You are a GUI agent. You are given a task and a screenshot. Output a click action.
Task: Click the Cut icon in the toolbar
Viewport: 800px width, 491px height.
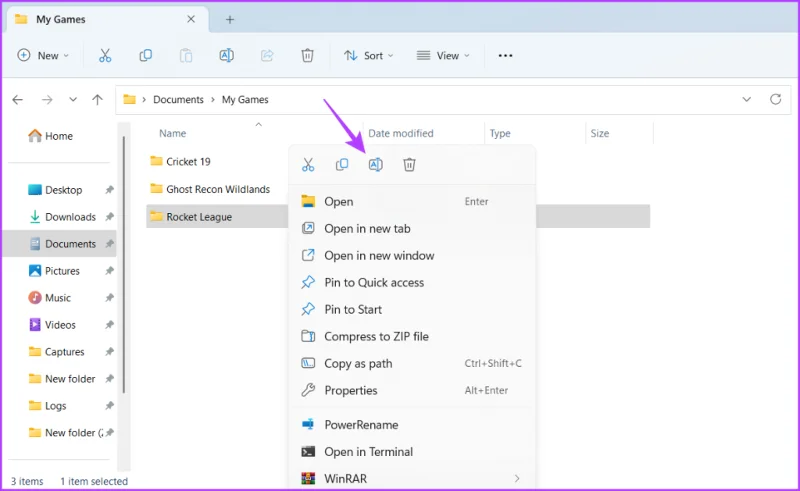pos(105,56)
